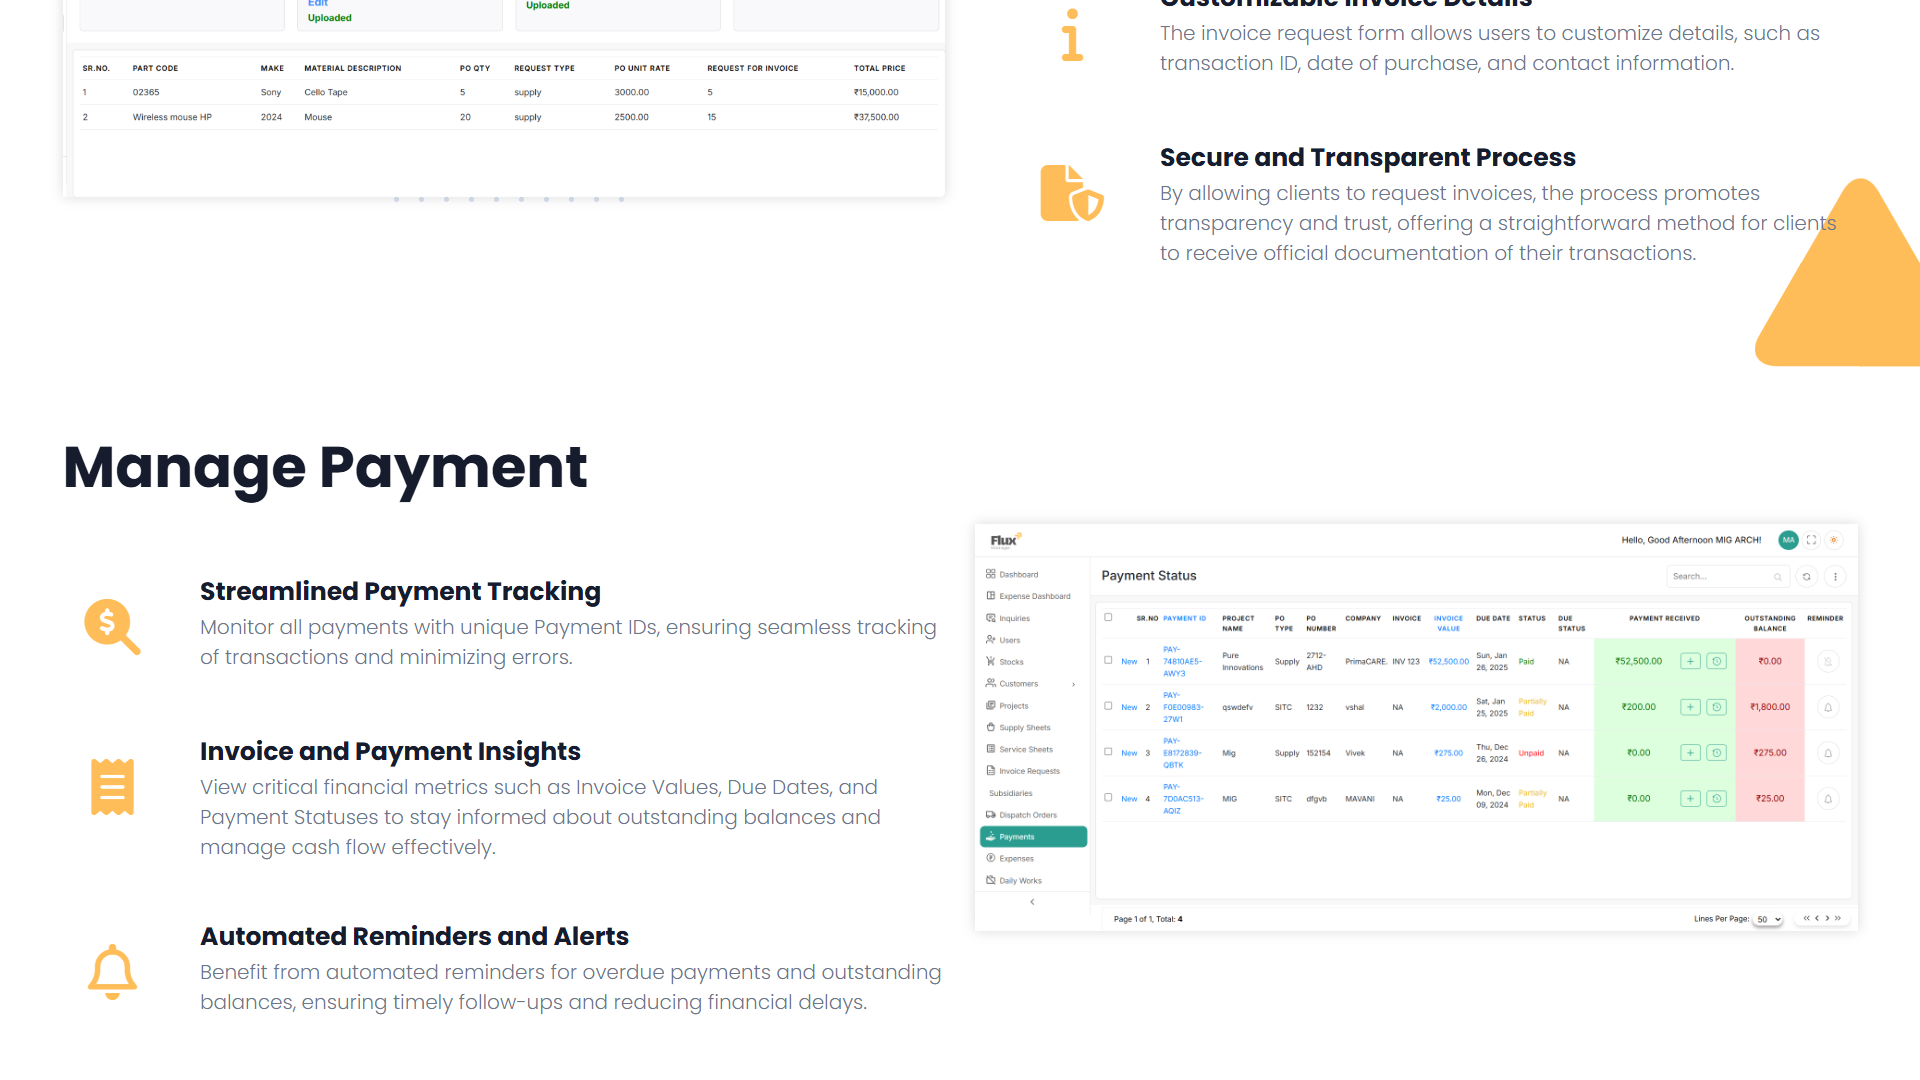The height and width of the screenshot is (1080, 1920).
Task: Click payment history clock for PAY-74810AE5
Action: (x=1716, y=661)
